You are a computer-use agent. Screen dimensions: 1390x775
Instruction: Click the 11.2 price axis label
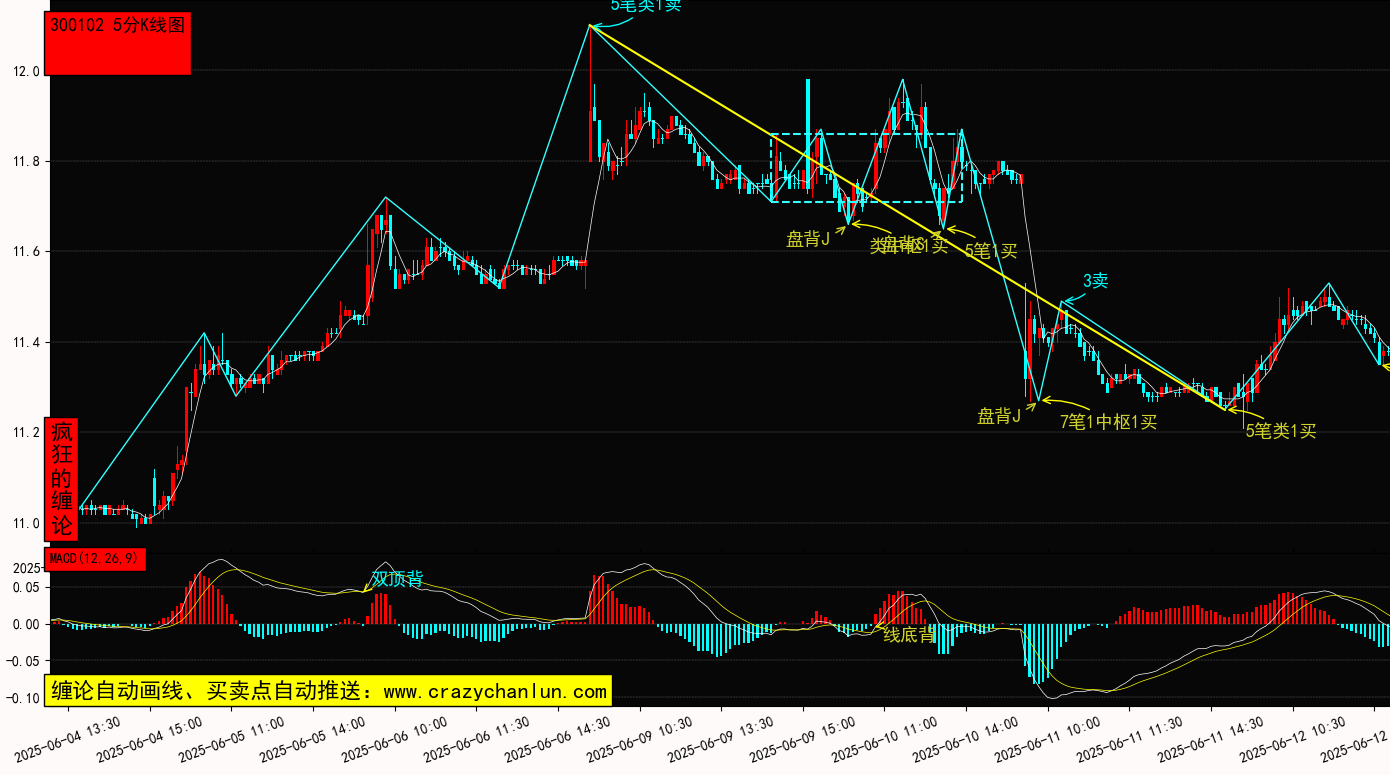coord(25,432)
